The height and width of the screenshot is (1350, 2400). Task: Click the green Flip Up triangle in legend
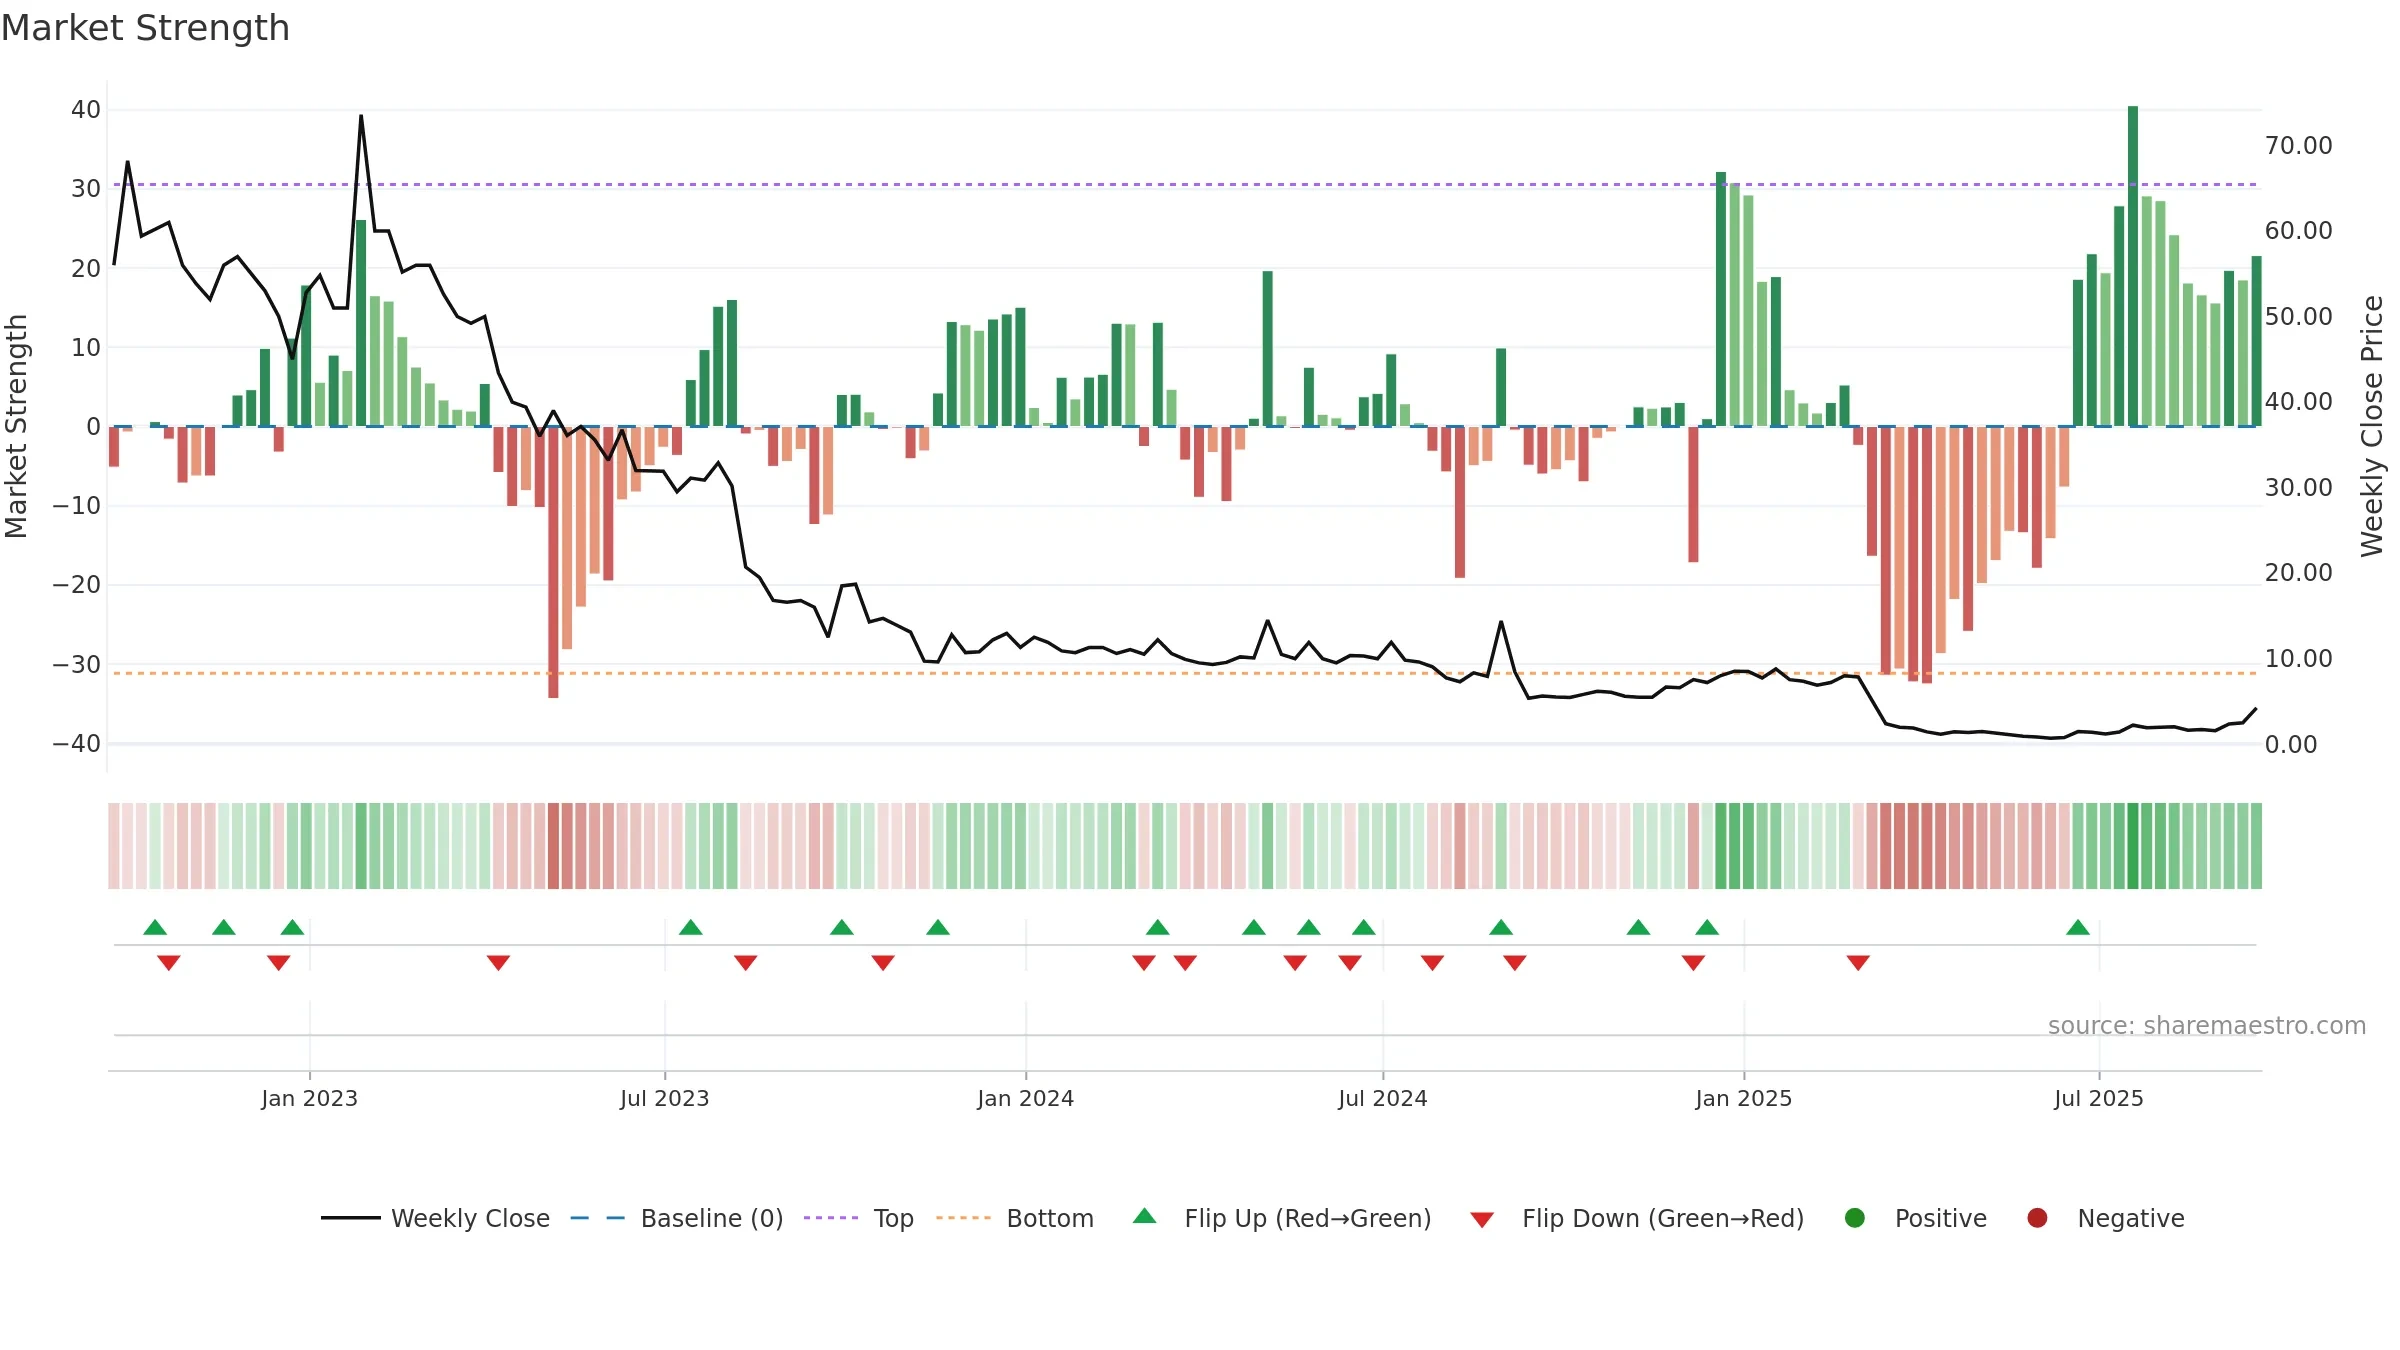point(1145,1217)
